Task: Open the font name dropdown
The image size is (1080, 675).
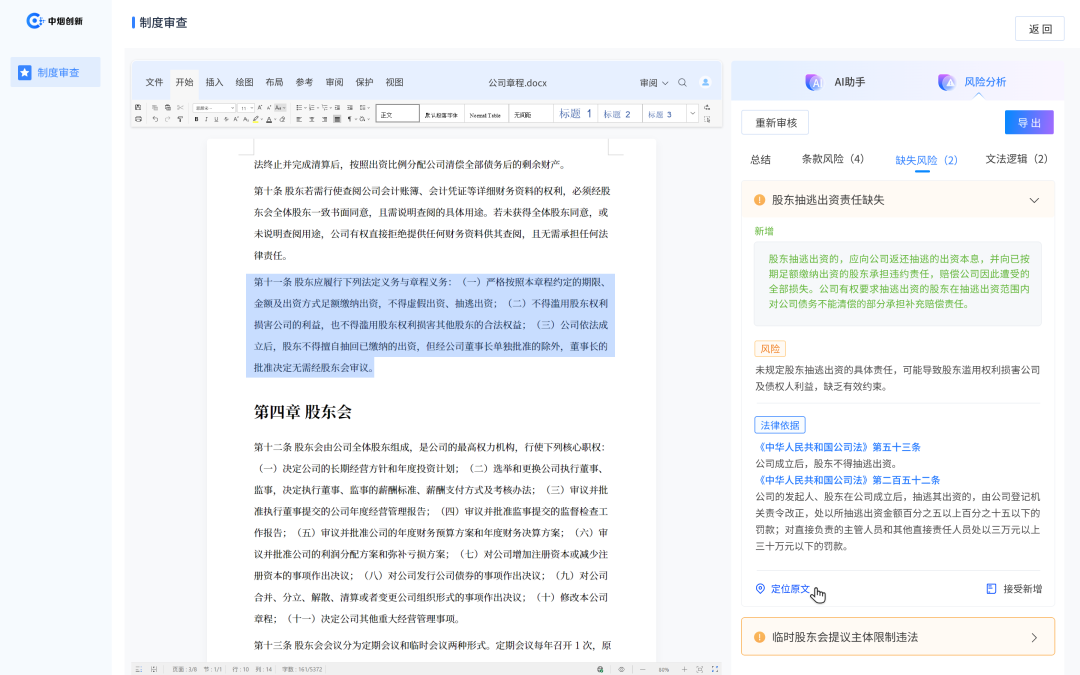Action: click(214, 107)
